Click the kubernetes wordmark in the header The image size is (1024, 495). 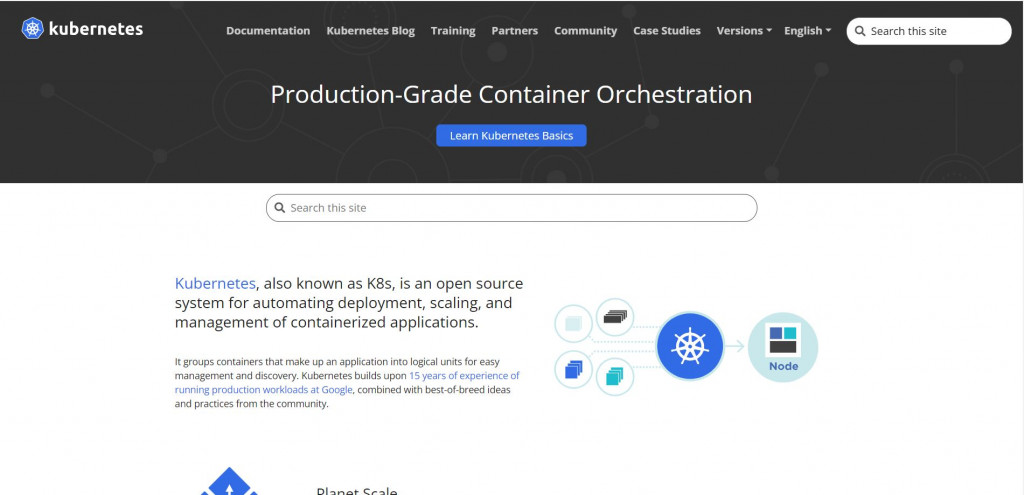coord(95,29)
